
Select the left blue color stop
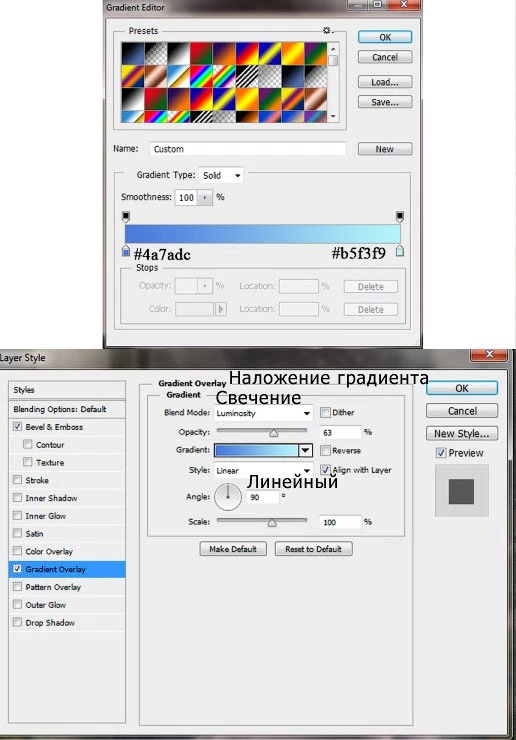pyautogui.click(x=126, y=251)
